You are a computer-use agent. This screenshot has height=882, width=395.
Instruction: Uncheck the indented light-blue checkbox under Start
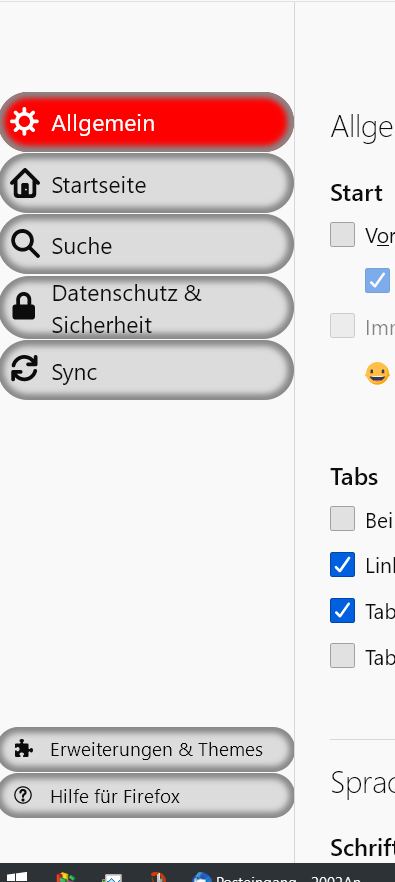[377, 280]
